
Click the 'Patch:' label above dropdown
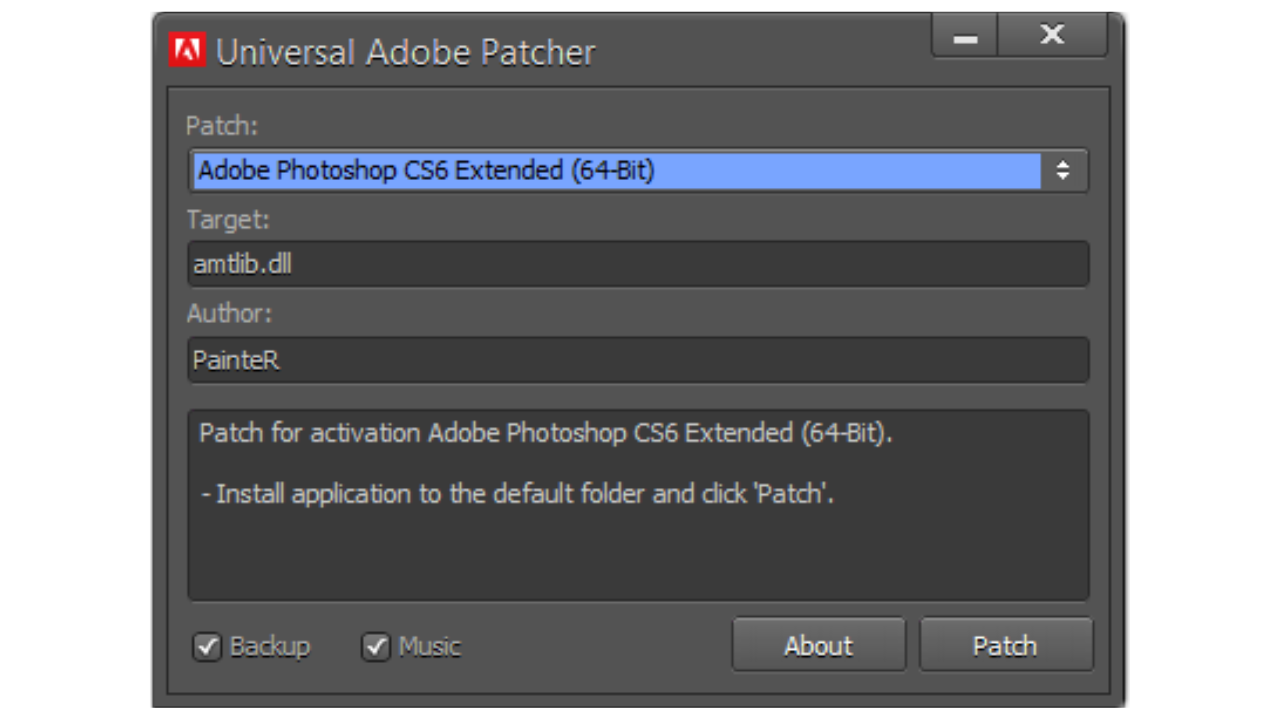[x=221, y=126]
